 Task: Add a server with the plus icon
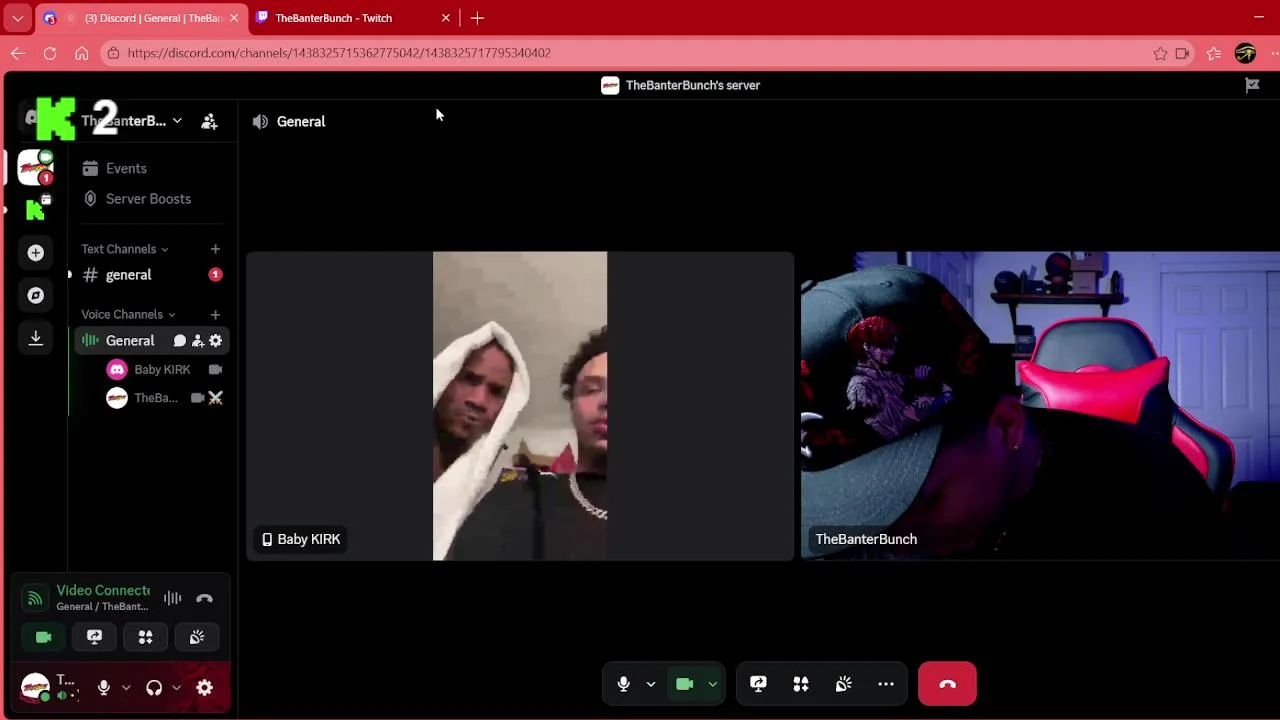(x=36, y=253)
